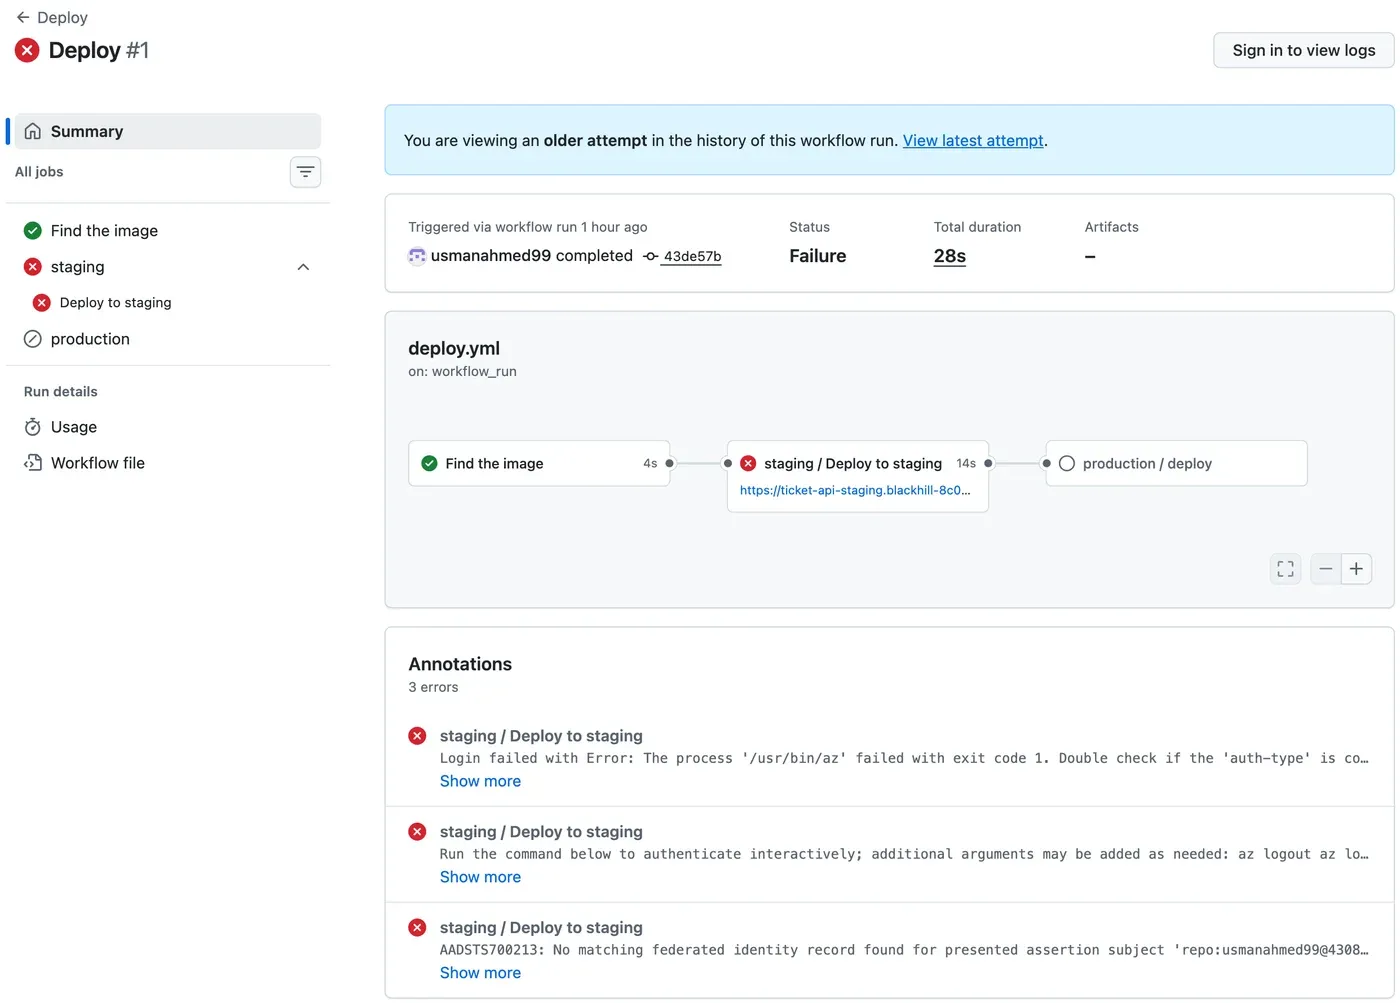This screenshot has height=1003, width=1400.
Task: Show more of the AADSTS700213 annotation
Action: pyautogui.click(x=480, y=973)
